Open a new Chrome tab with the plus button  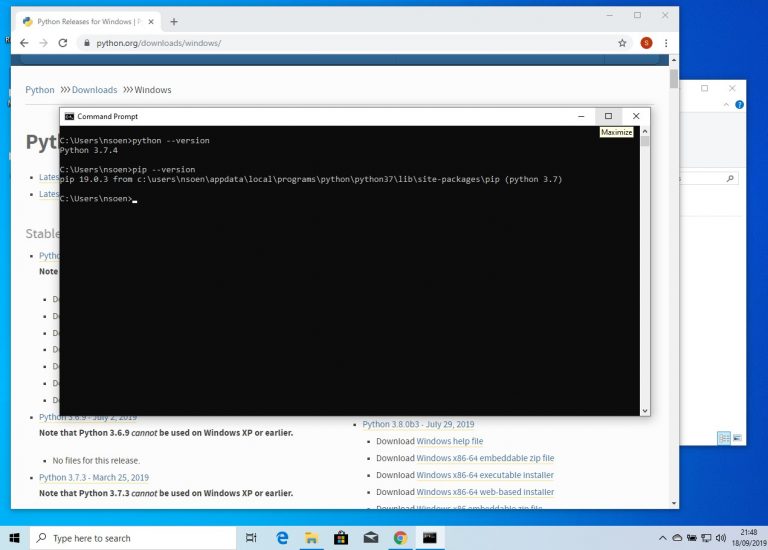click(x=174, y=21)
